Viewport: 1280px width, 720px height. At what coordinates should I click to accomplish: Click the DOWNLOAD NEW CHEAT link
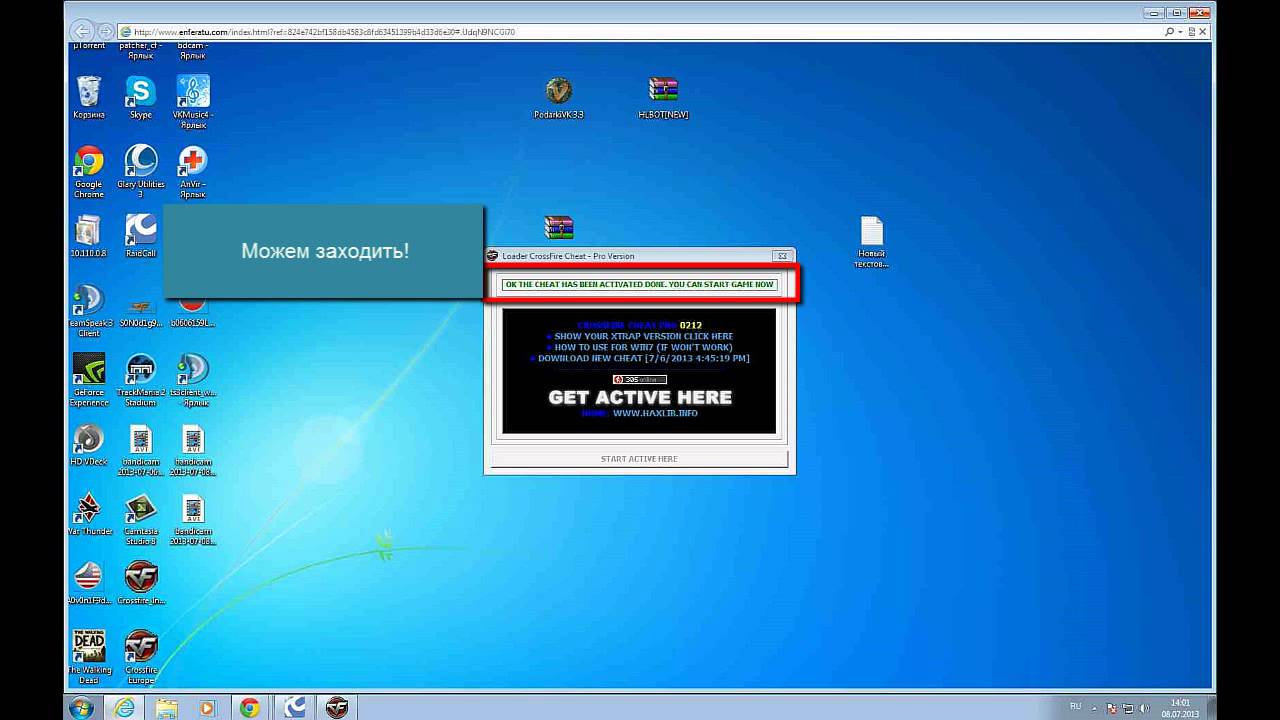coord(644,358)
